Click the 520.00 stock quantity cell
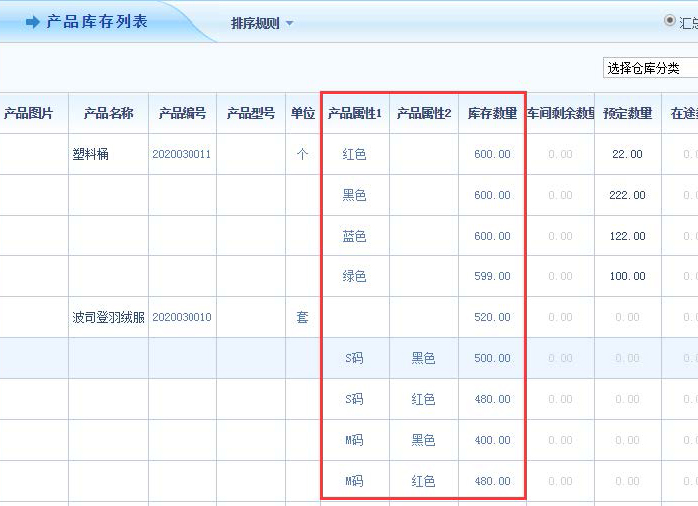 coord(492,317)
